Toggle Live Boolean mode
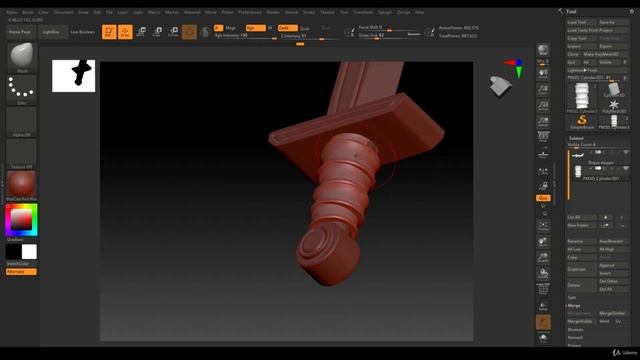640x360 pixels. (82, 32)
